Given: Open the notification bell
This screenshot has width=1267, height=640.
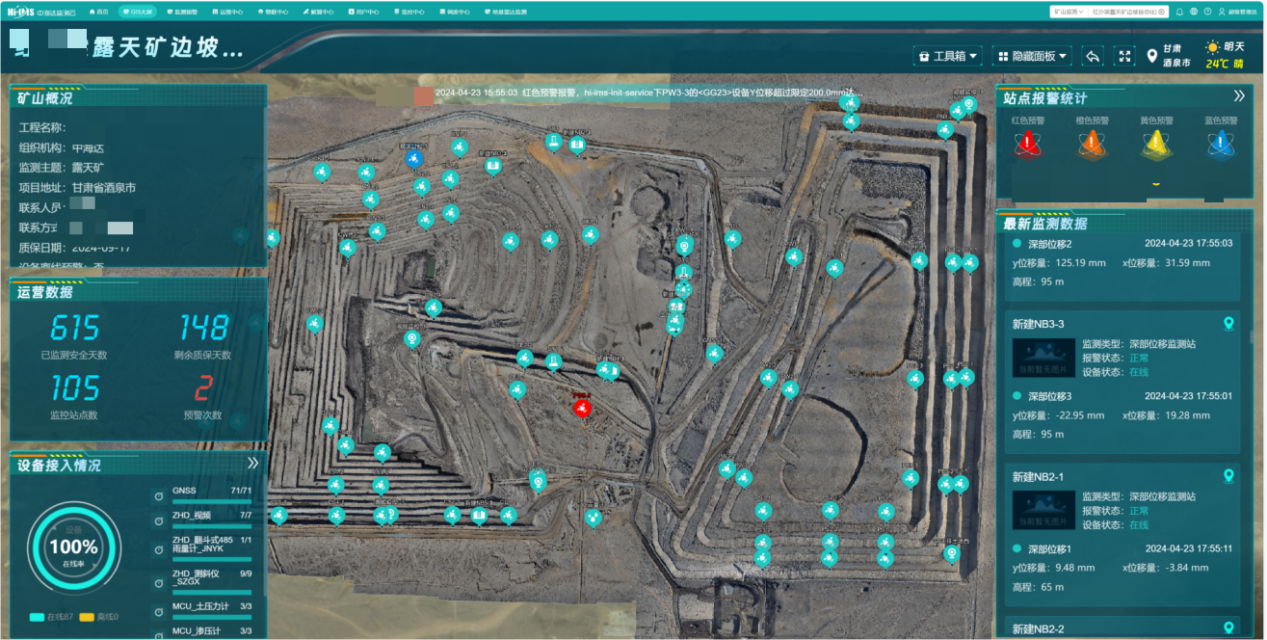Looking at the screenshot, I should [x=1179, y=11].
